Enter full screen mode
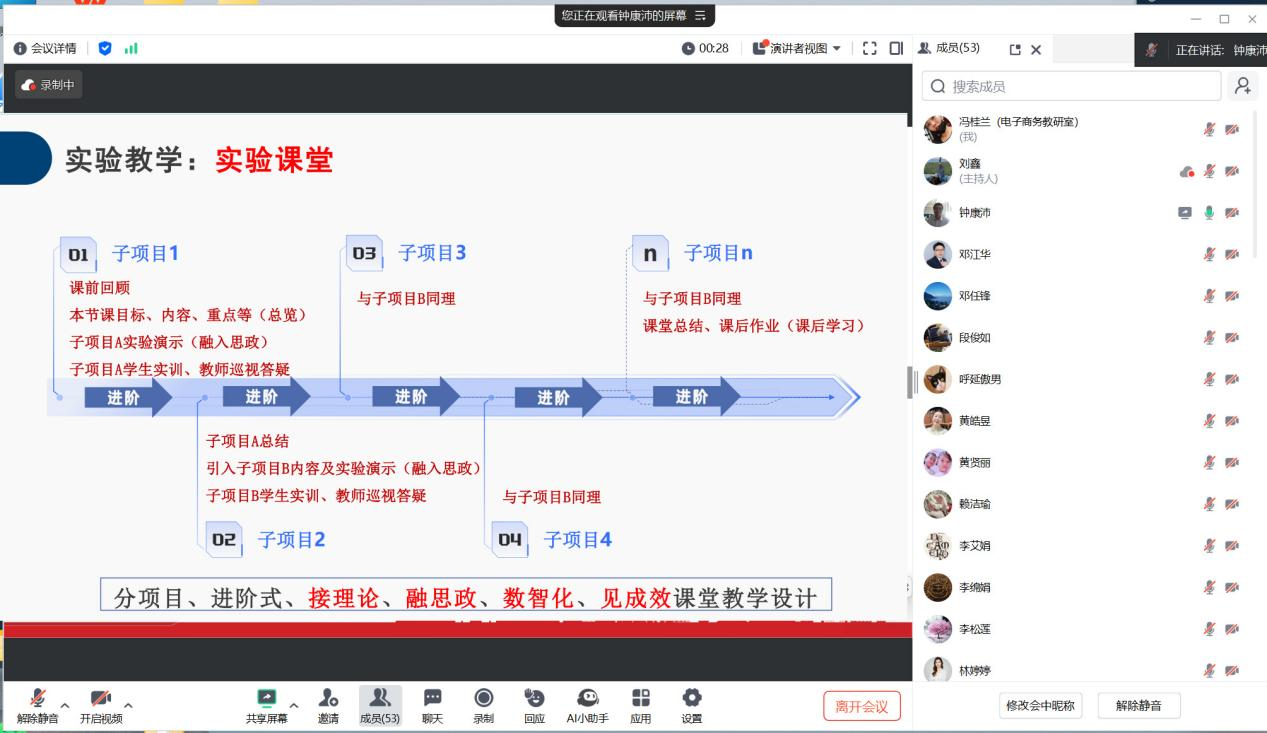1267x733 pixels. 869,48
